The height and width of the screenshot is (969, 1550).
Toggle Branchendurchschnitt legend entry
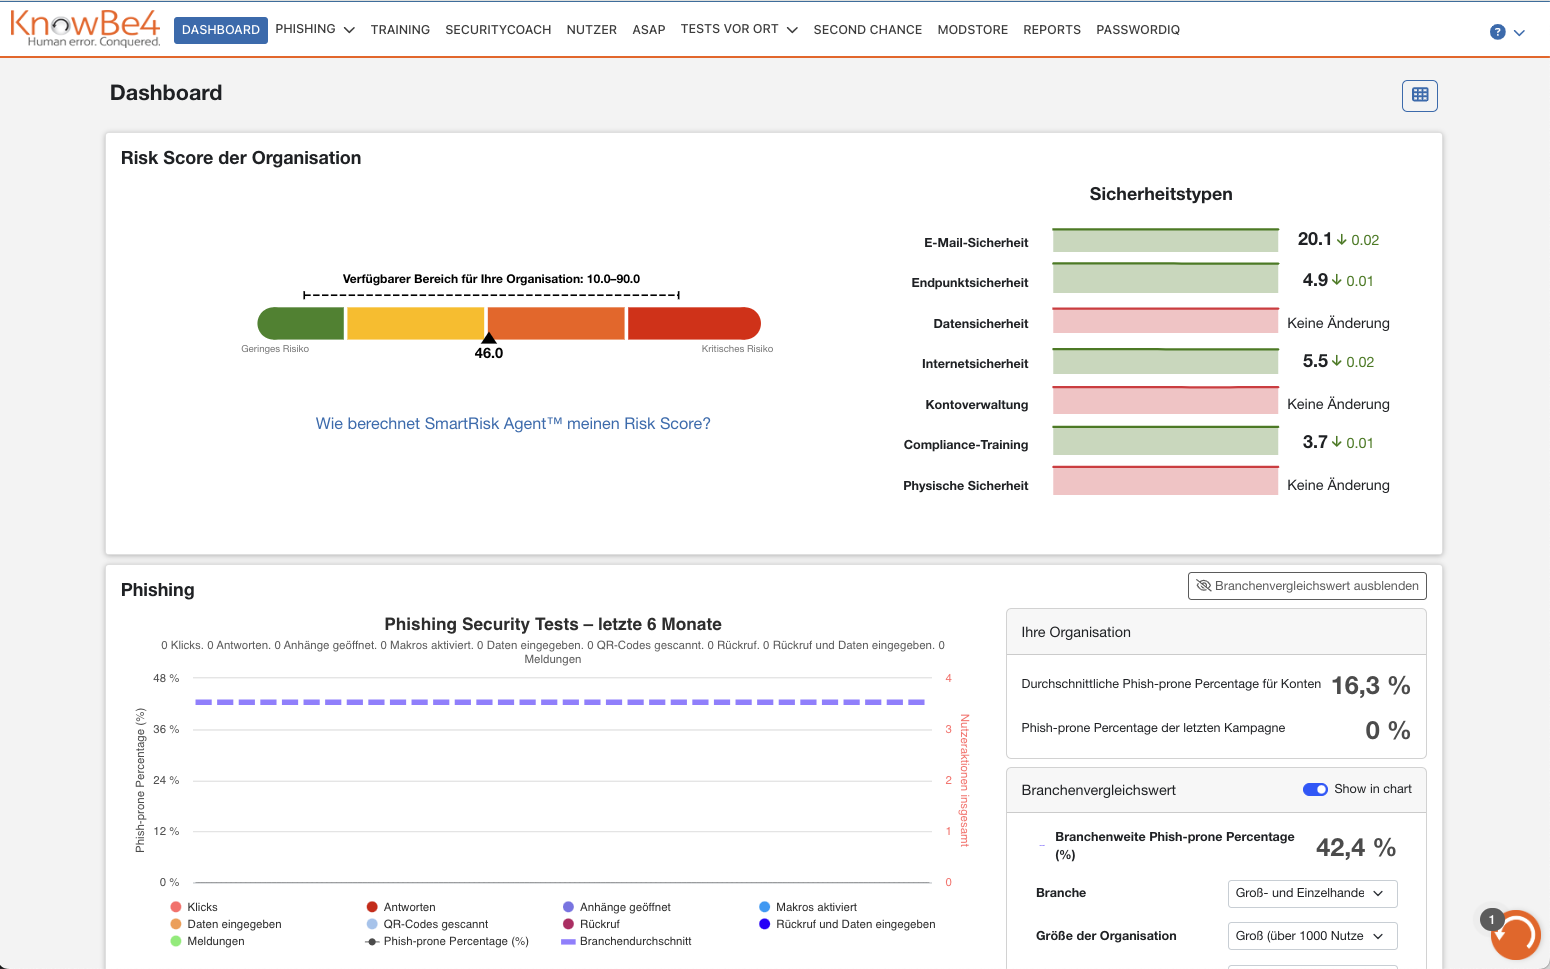pyautogui.click(x=626, y=941)
